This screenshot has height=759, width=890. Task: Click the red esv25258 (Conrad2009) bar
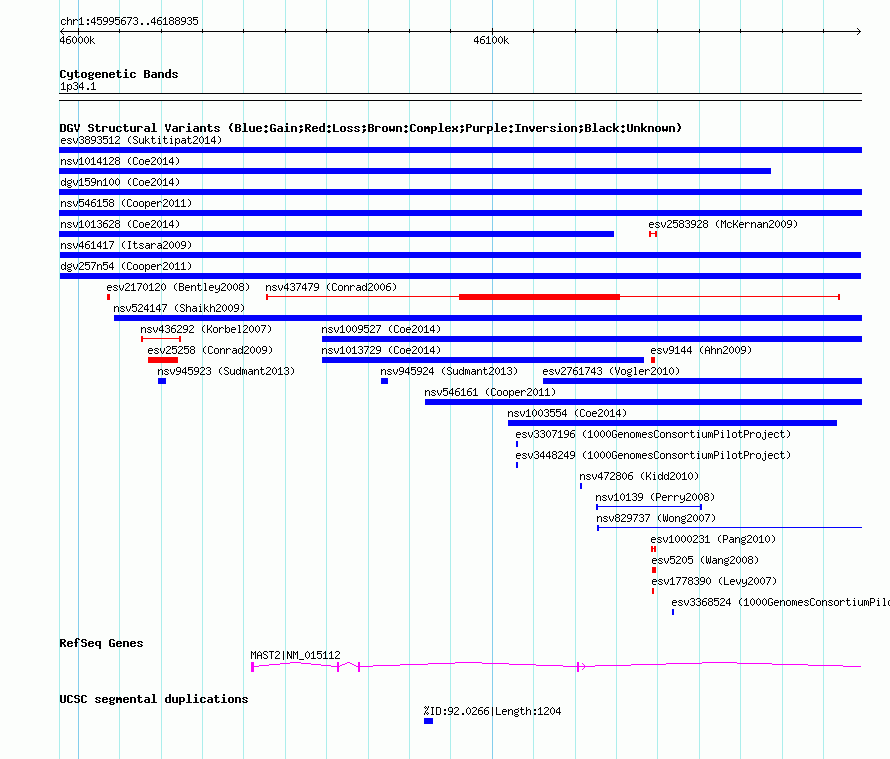(x=163, y=360)
